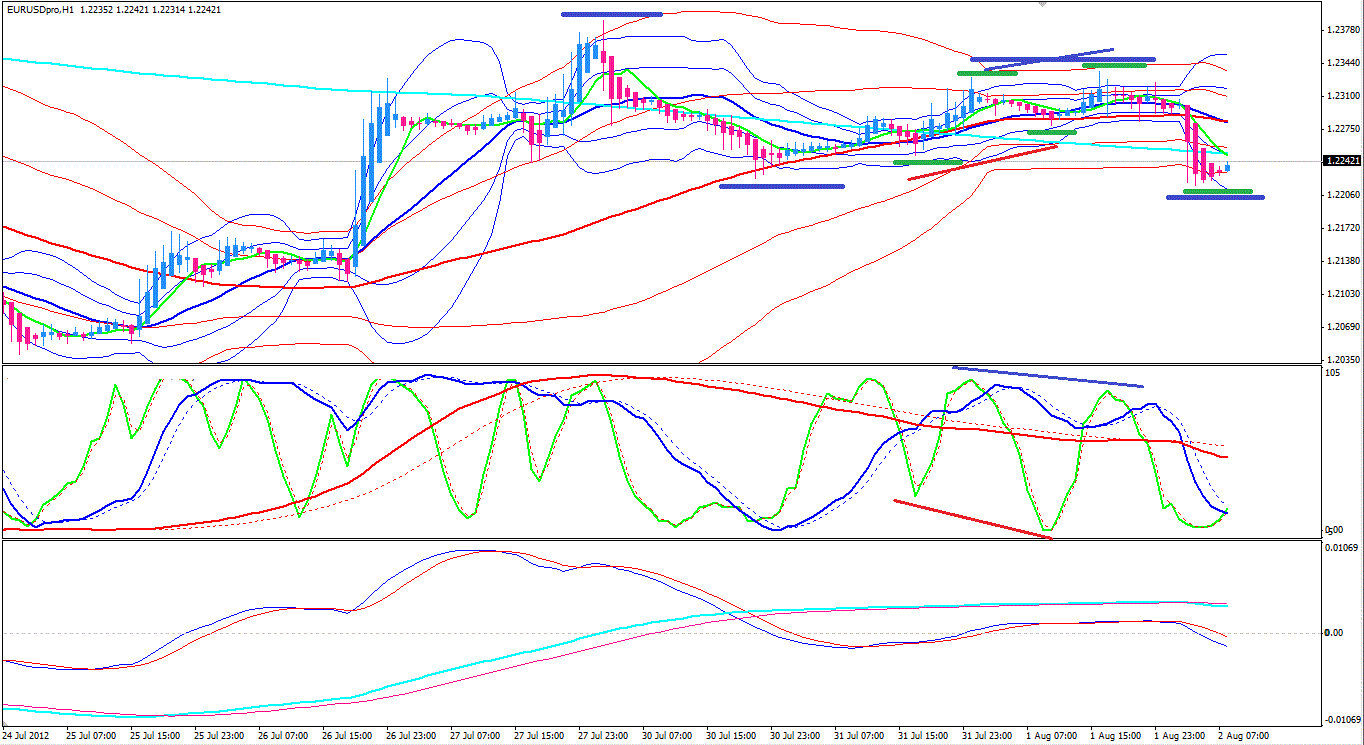Image resolution: width=1364 pixels, height=745 pixels.
Task: Click the EURUSDpro,H1 chart title label
Action: click(x=40, y=9)
